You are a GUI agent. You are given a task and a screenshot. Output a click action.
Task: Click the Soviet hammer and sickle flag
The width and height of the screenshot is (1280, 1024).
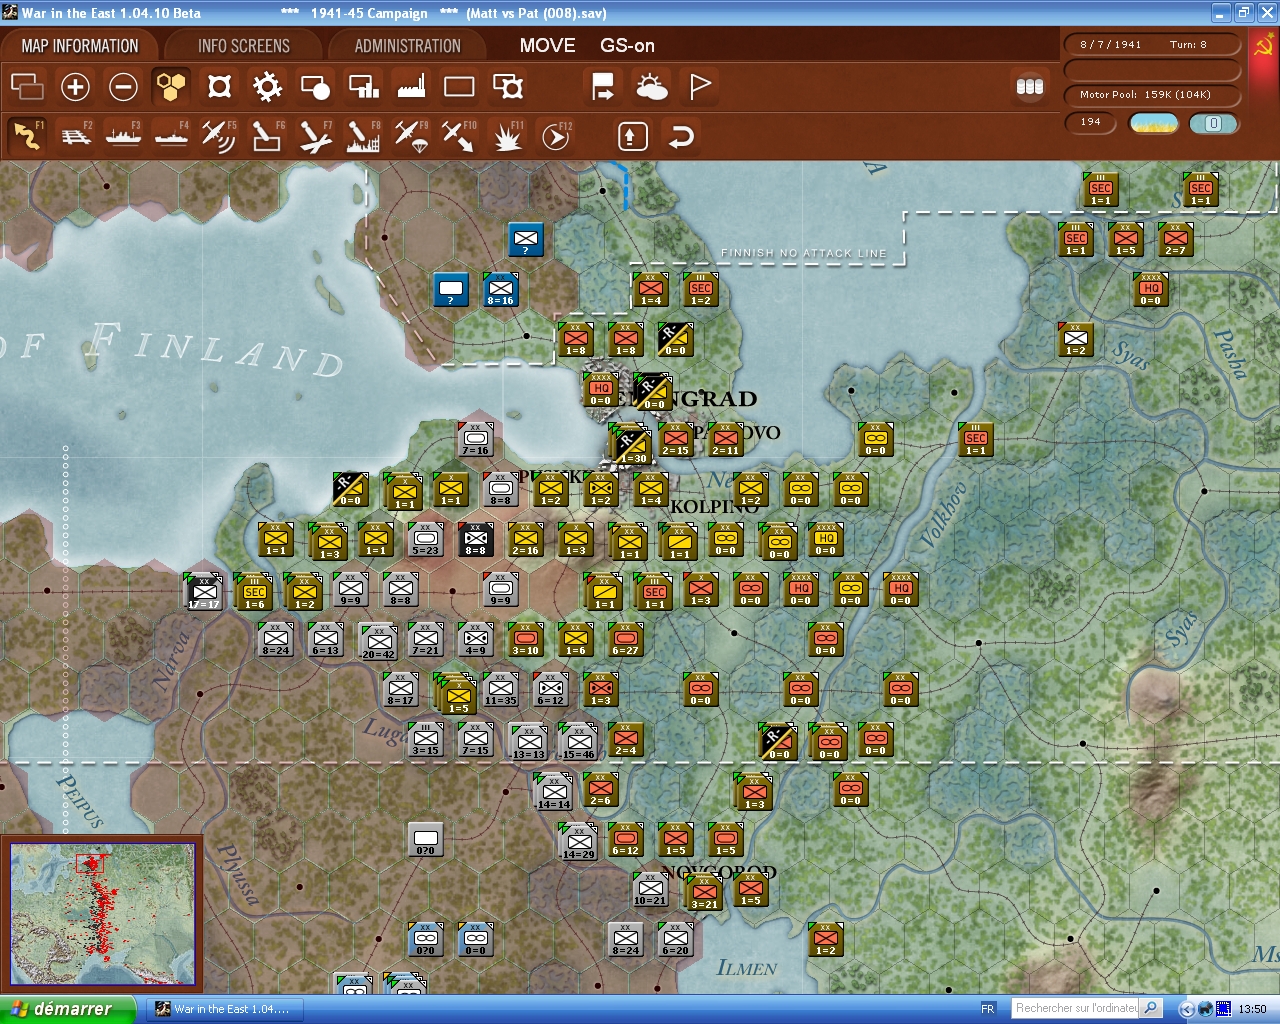[1264, 46]
